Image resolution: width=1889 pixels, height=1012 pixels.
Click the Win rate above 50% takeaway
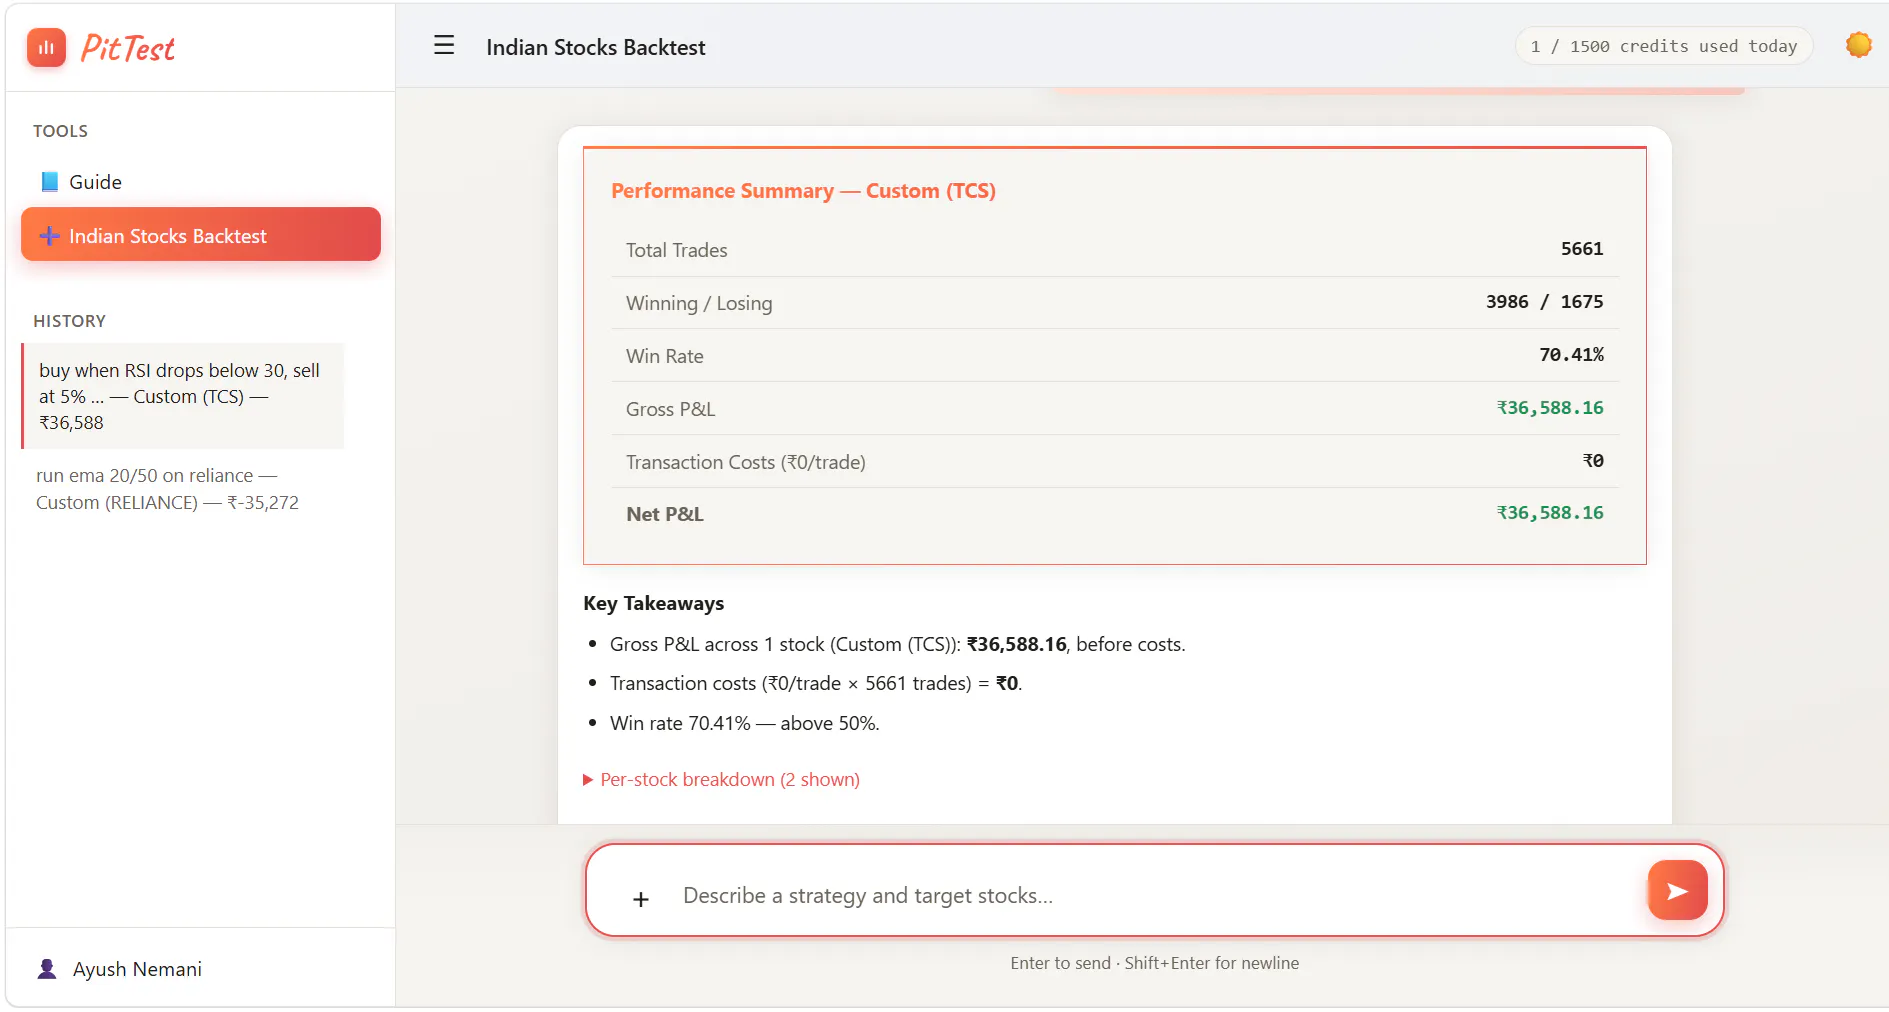point(745,723)
